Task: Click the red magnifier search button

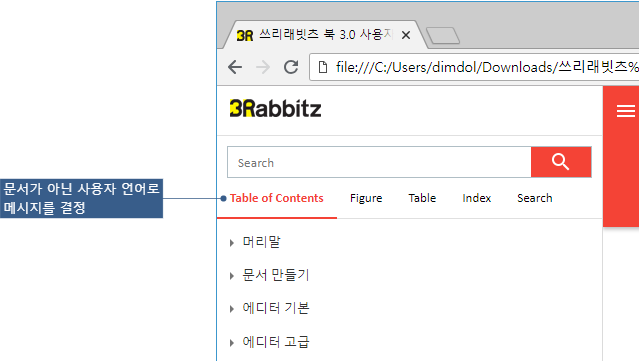Action: pos(561,162)
